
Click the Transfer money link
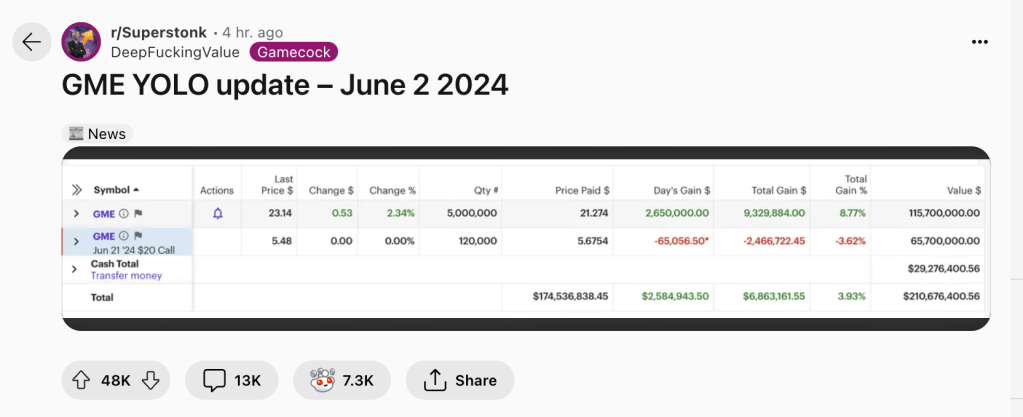tap(124, 275)
